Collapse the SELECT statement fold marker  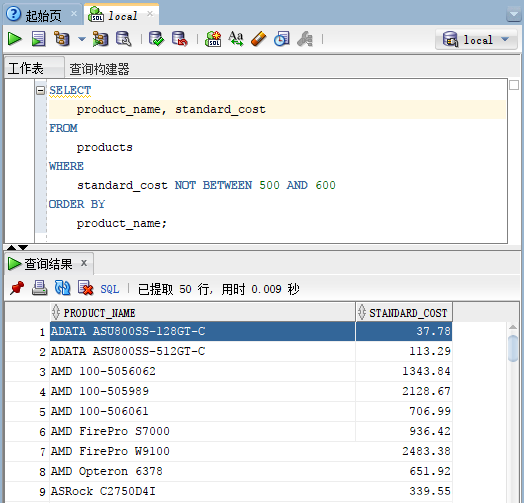pyautogui.click(x=40, y=90)
